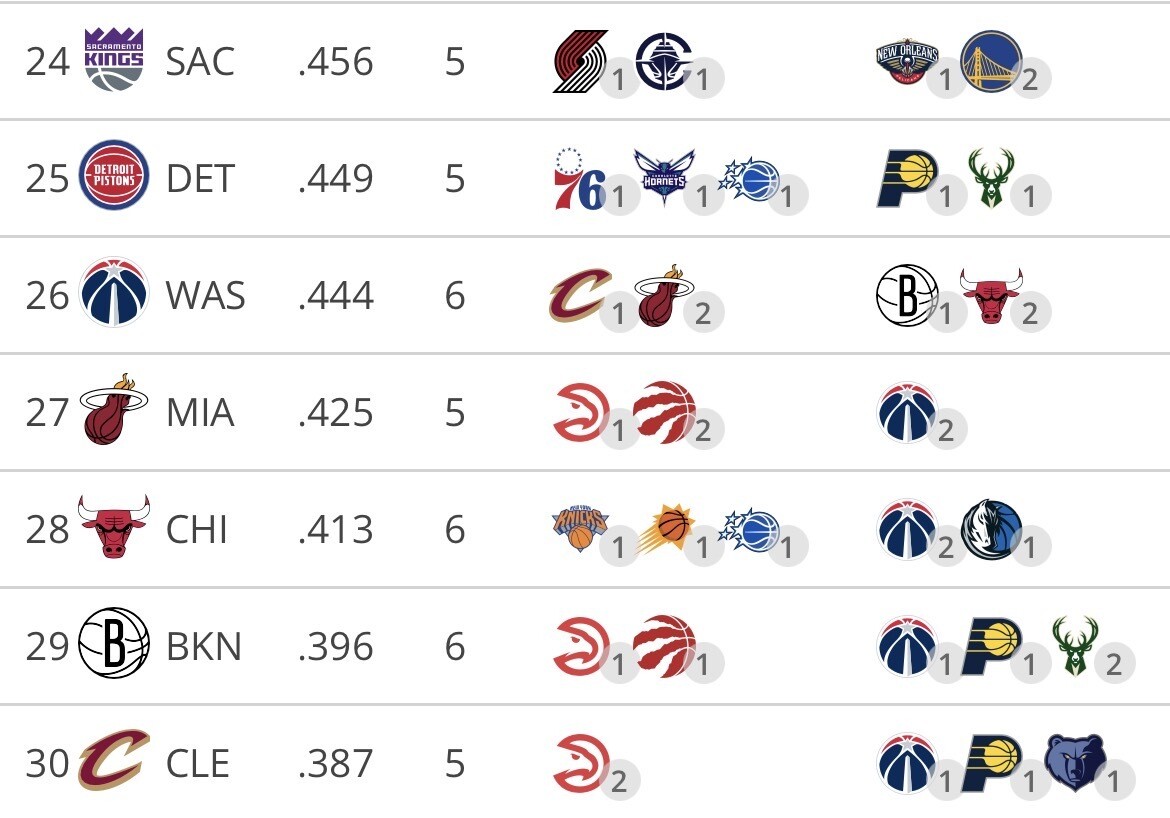
Task: Open the CLE team name link
Action: [198, 763]
